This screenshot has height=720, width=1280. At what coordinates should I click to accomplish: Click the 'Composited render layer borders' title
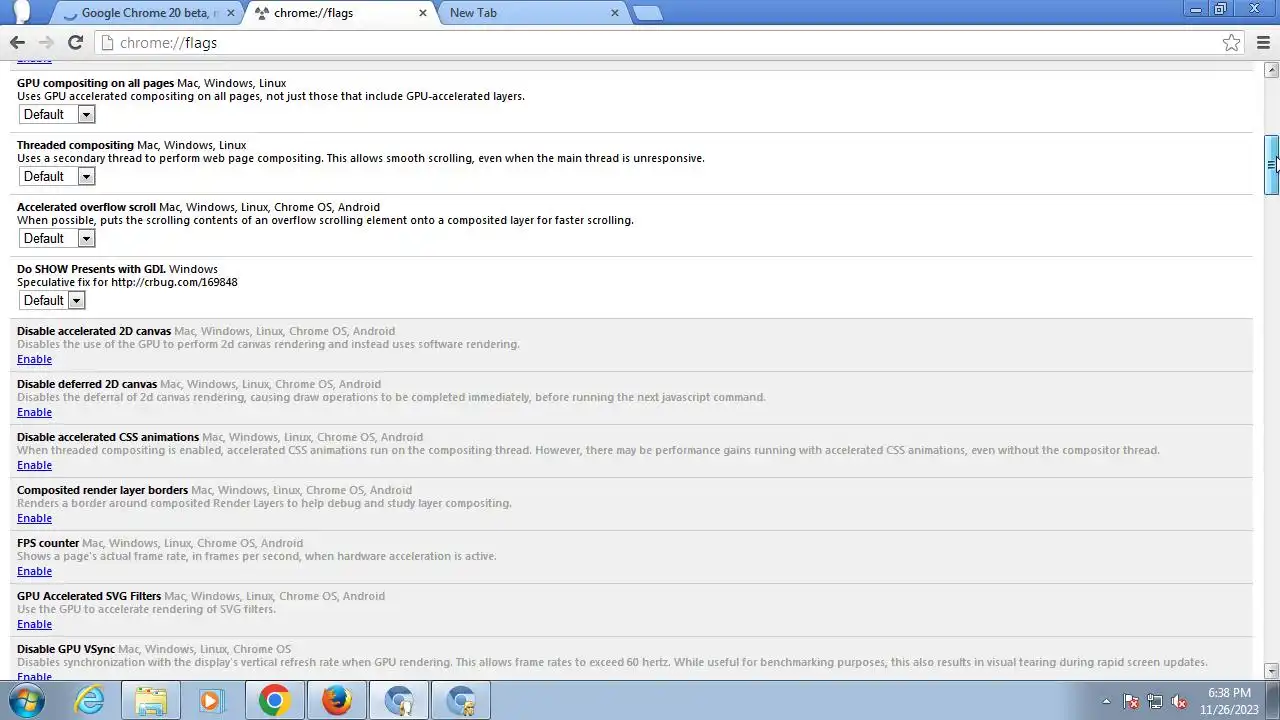[102, 490]
